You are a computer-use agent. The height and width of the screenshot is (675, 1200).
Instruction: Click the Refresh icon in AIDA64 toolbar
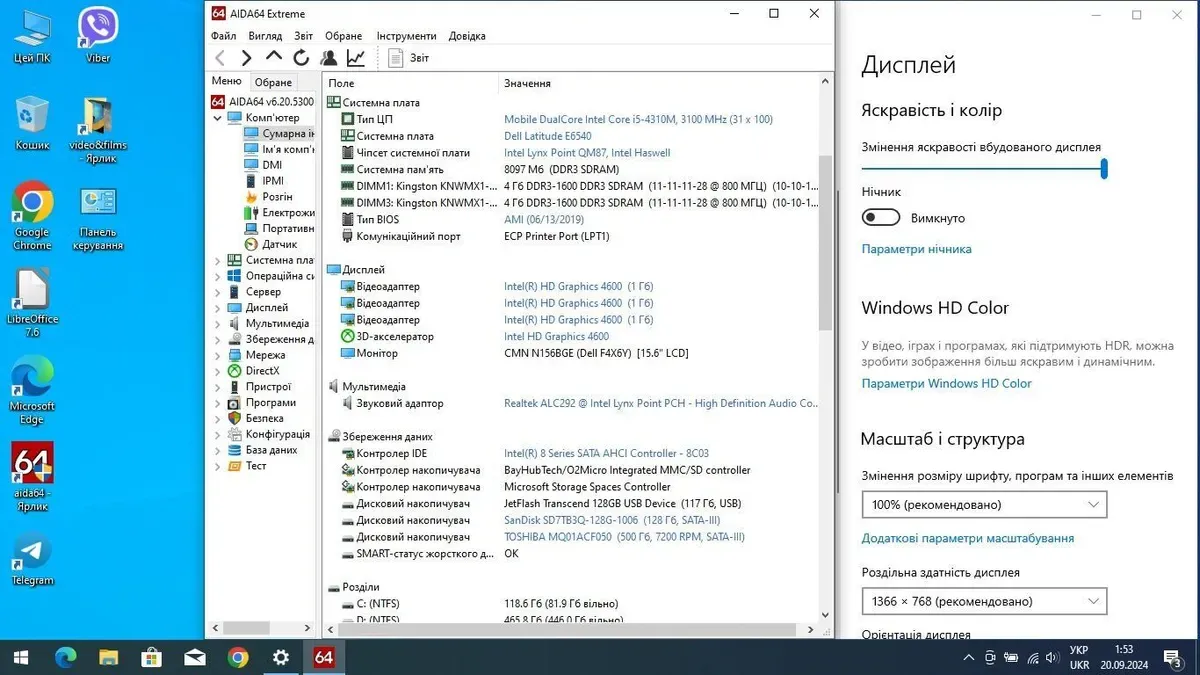click(301, 58)
